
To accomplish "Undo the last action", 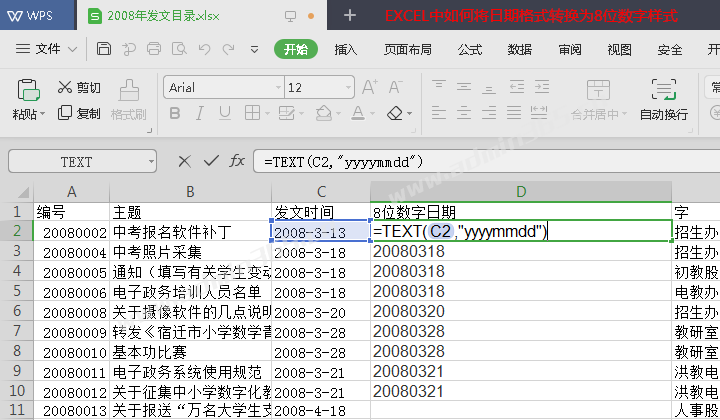I will pyautogui.click(x=204, y=49).
